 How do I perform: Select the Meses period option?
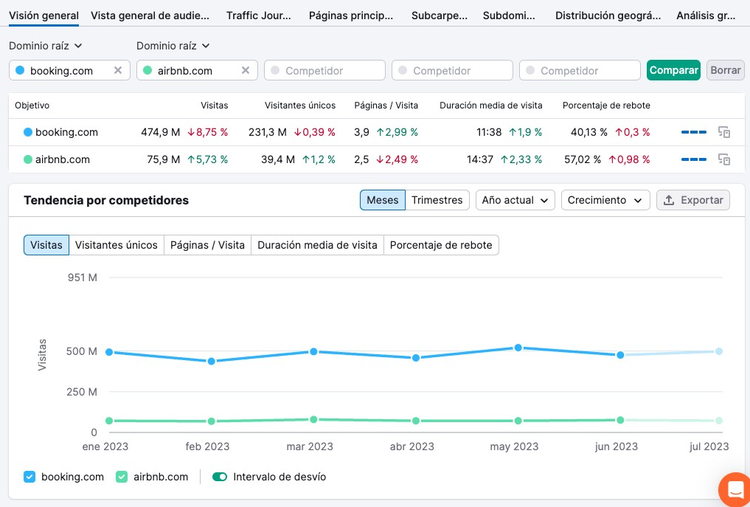point(383,200)
